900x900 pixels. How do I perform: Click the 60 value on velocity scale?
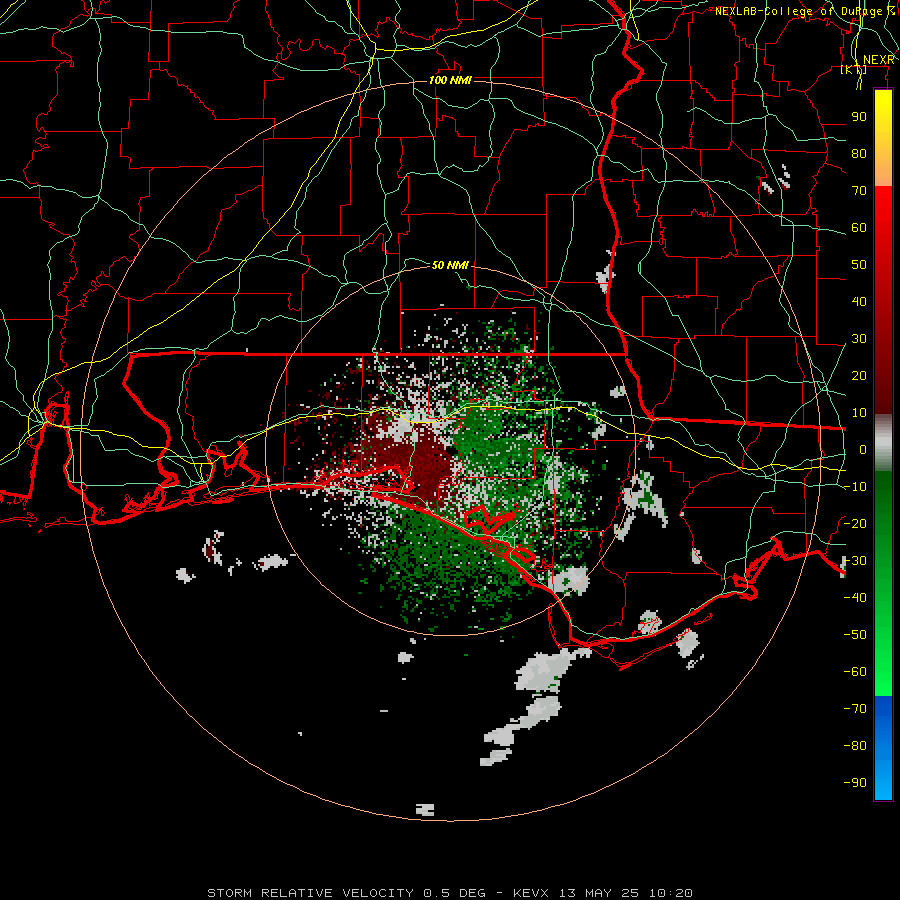point(859,228)
